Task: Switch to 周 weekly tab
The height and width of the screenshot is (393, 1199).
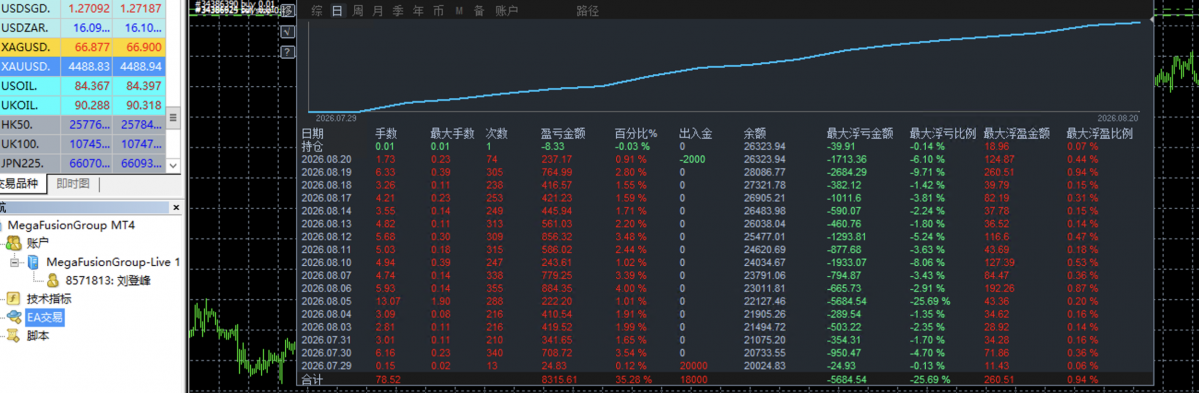Action: tap(358, 11)
